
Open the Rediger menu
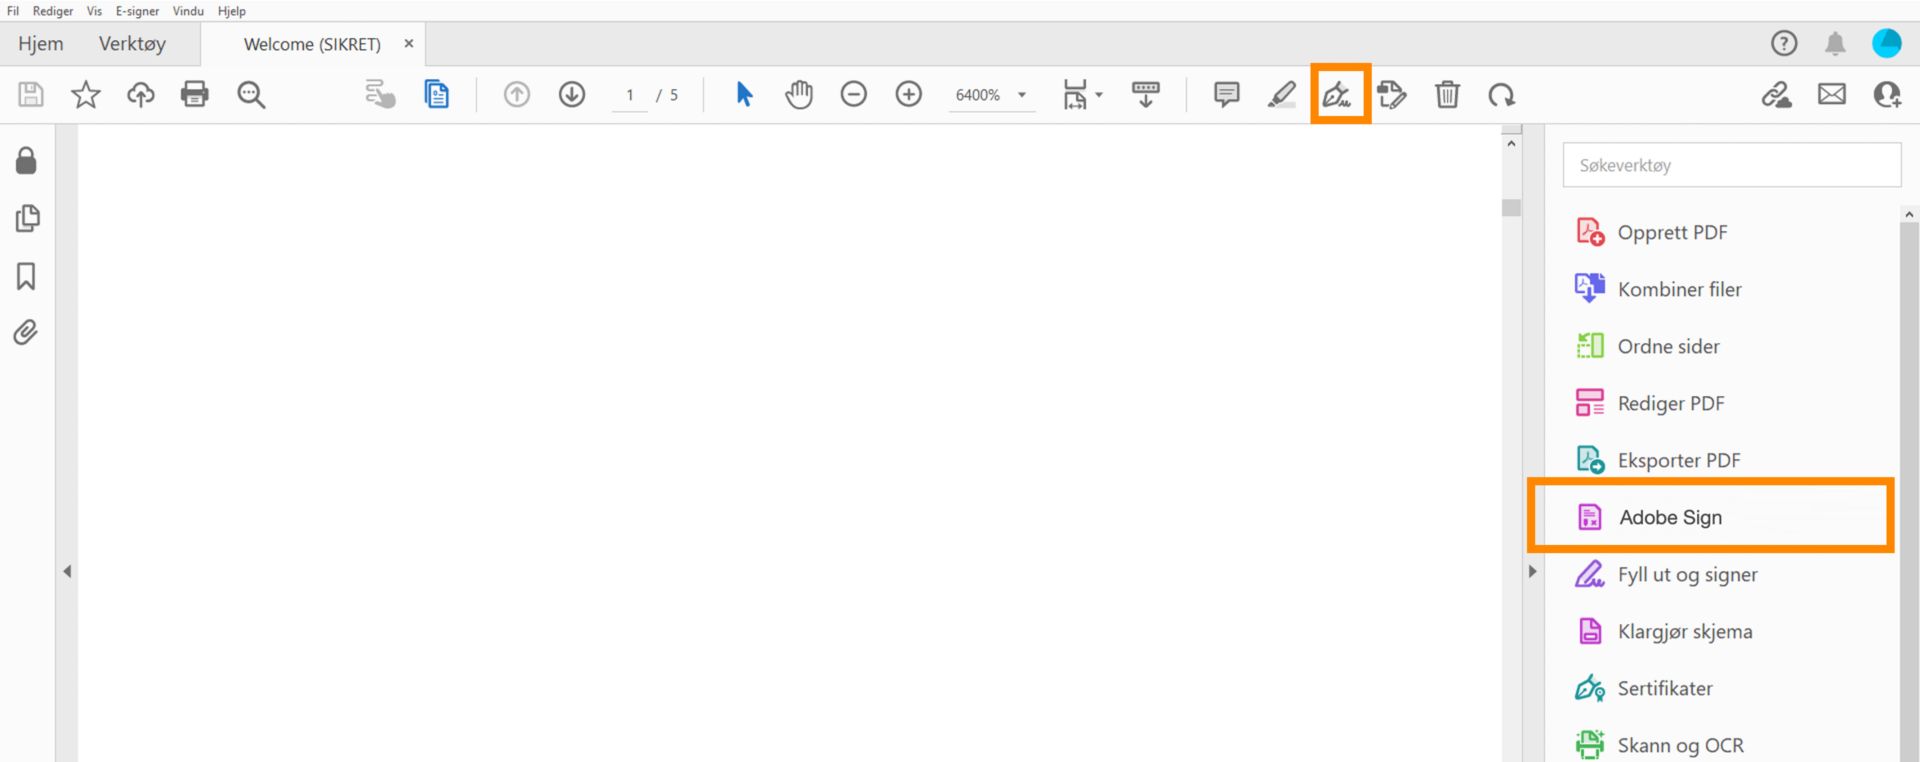53,11
